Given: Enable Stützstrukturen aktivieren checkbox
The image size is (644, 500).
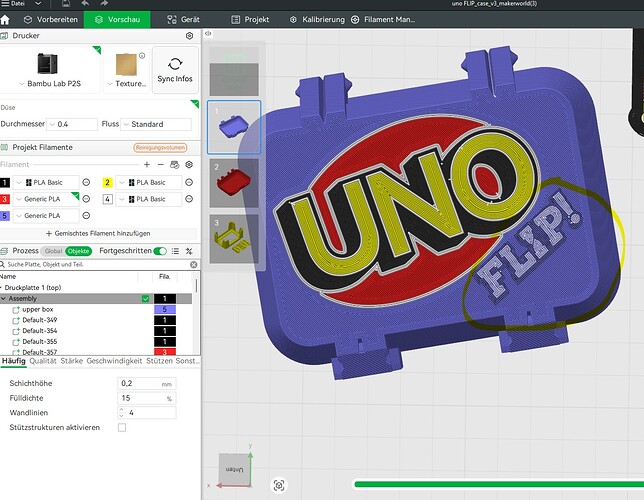Looking at the screenshot, I should pyautogui.click(x=122, y=428).
